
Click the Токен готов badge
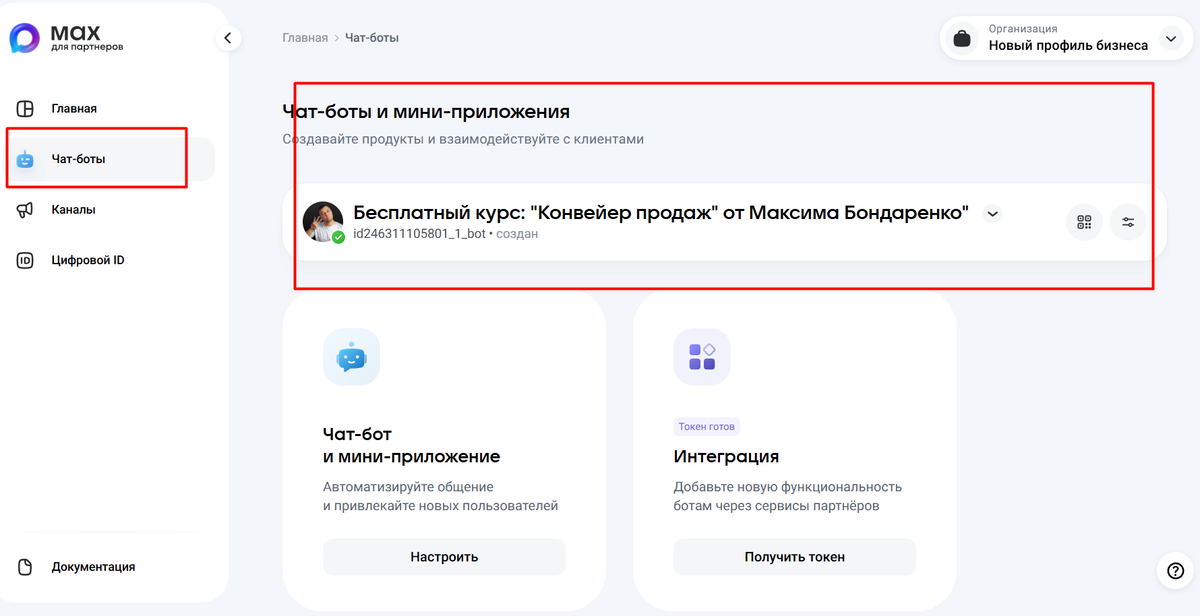(707, 426)
